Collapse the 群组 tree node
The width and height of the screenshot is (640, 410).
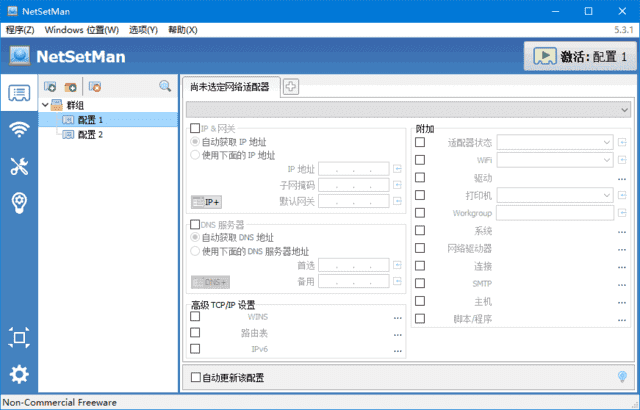(45, 105)
